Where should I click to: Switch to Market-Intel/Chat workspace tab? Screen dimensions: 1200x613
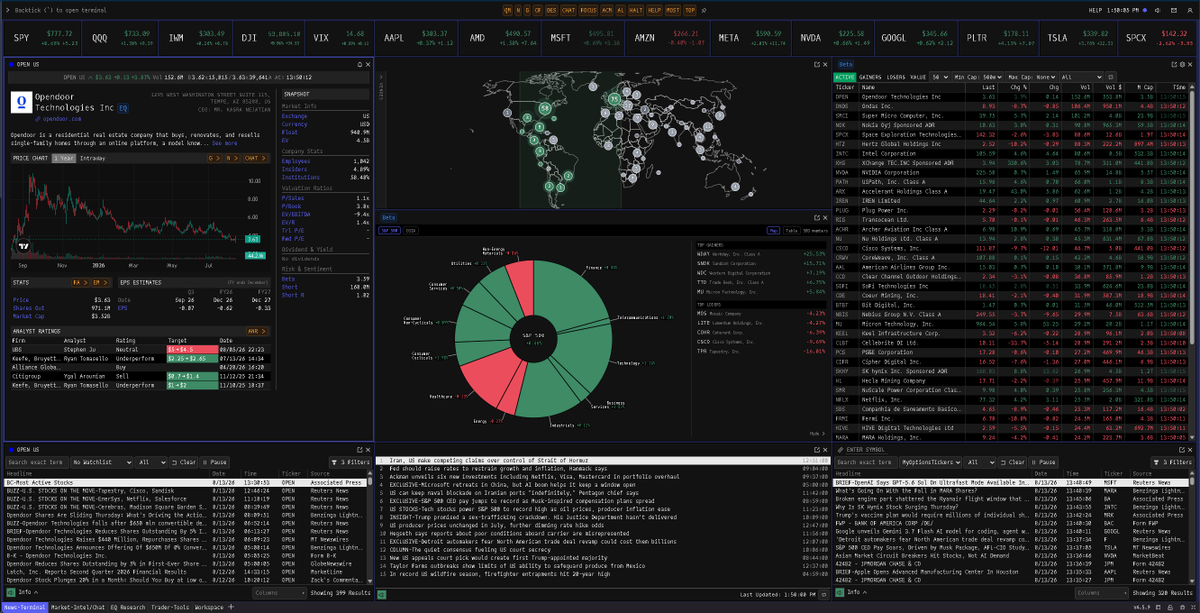coord(78,607)
